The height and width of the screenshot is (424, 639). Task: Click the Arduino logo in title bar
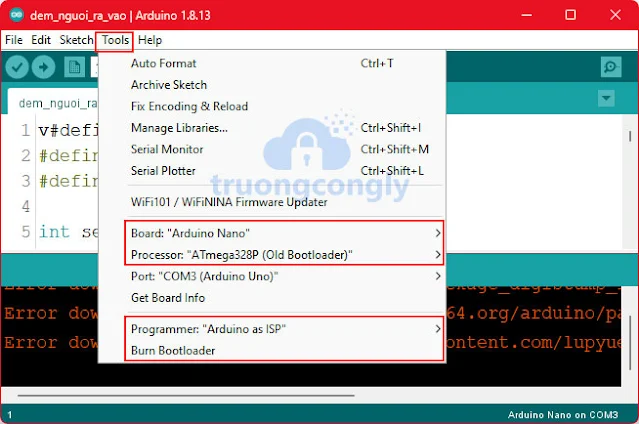click(17, 15)
